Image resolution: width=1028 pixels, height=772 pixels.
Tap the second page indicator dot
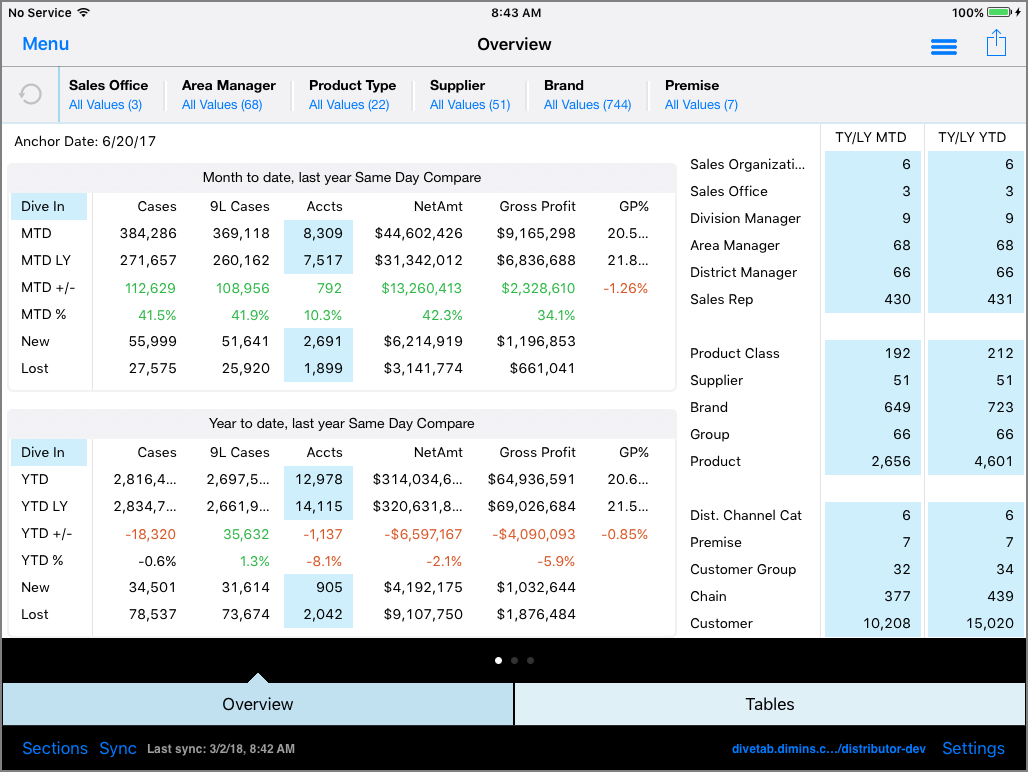[x=514, y=660]
